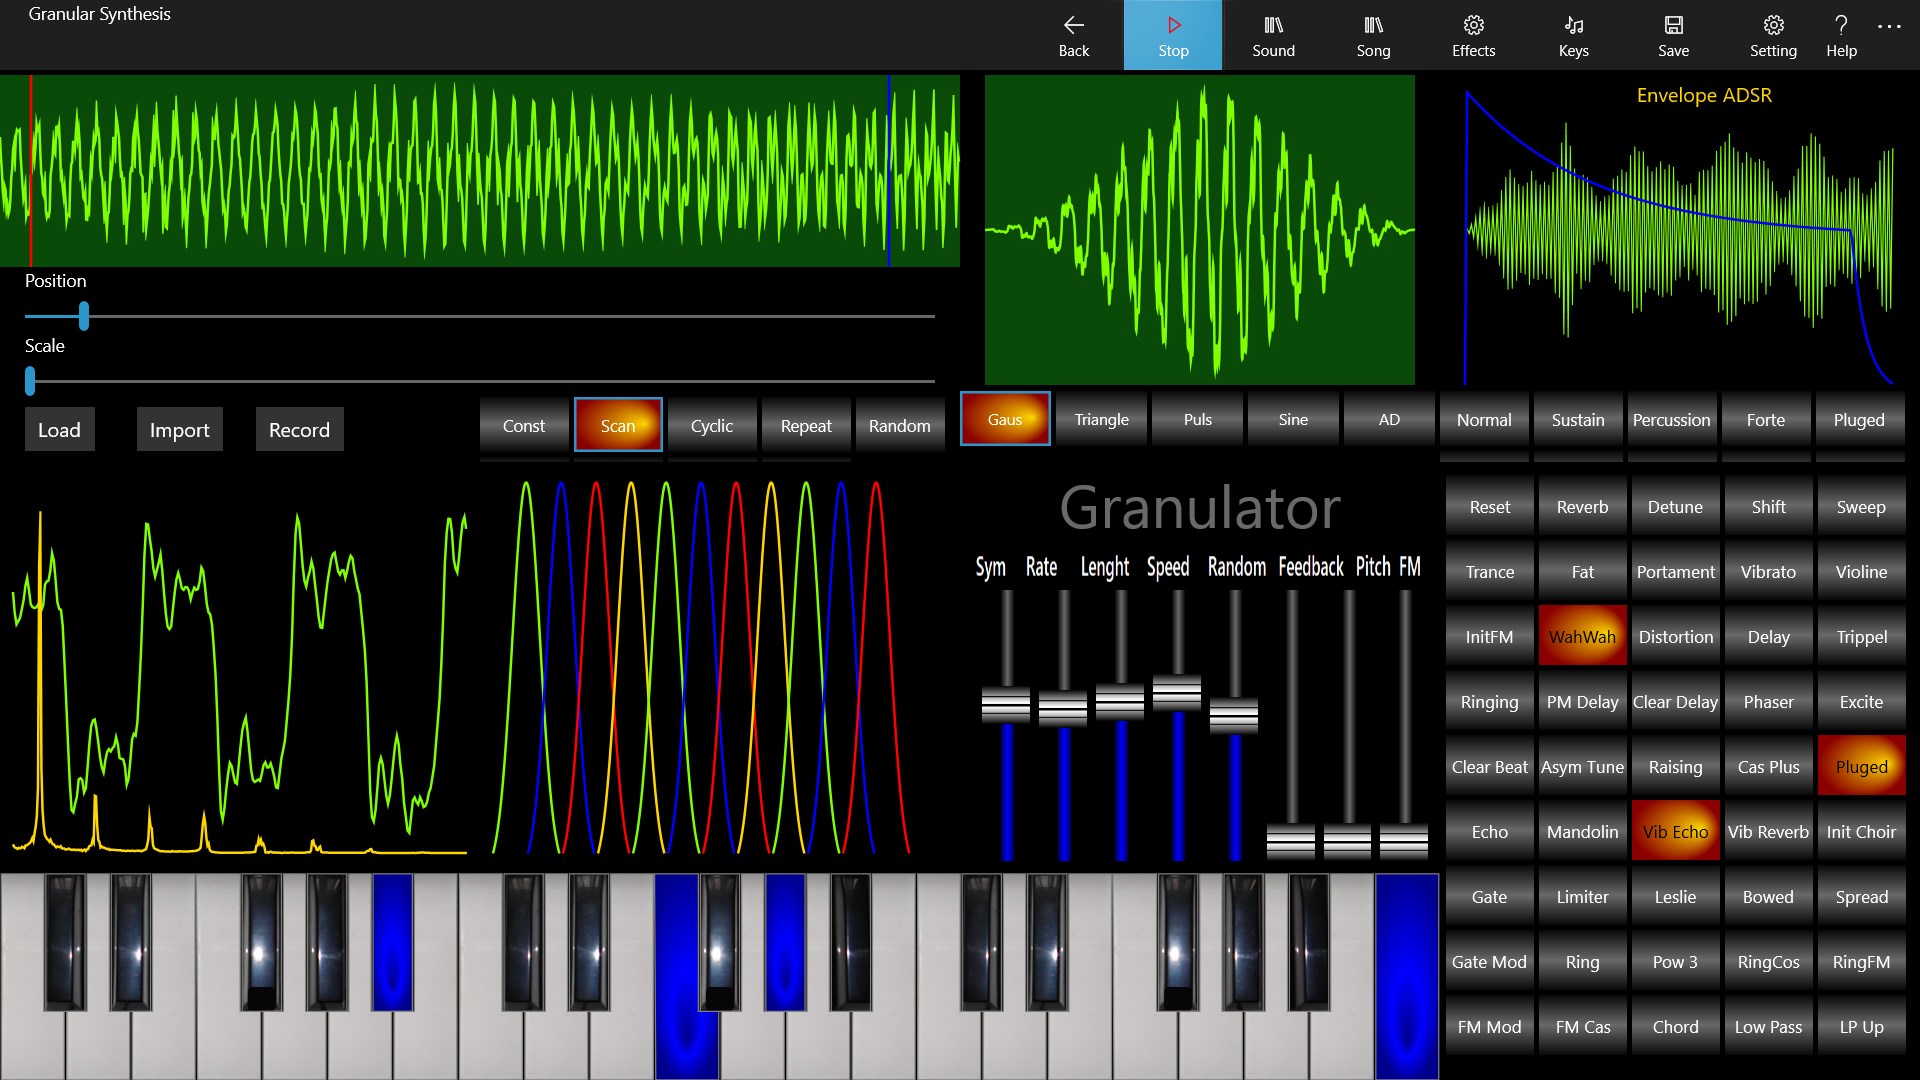Switch grain window to Triangle
Image resolution: width=1920 pixels, height=1080 pixels.
pyautogui.click(x=1101, y=420)
